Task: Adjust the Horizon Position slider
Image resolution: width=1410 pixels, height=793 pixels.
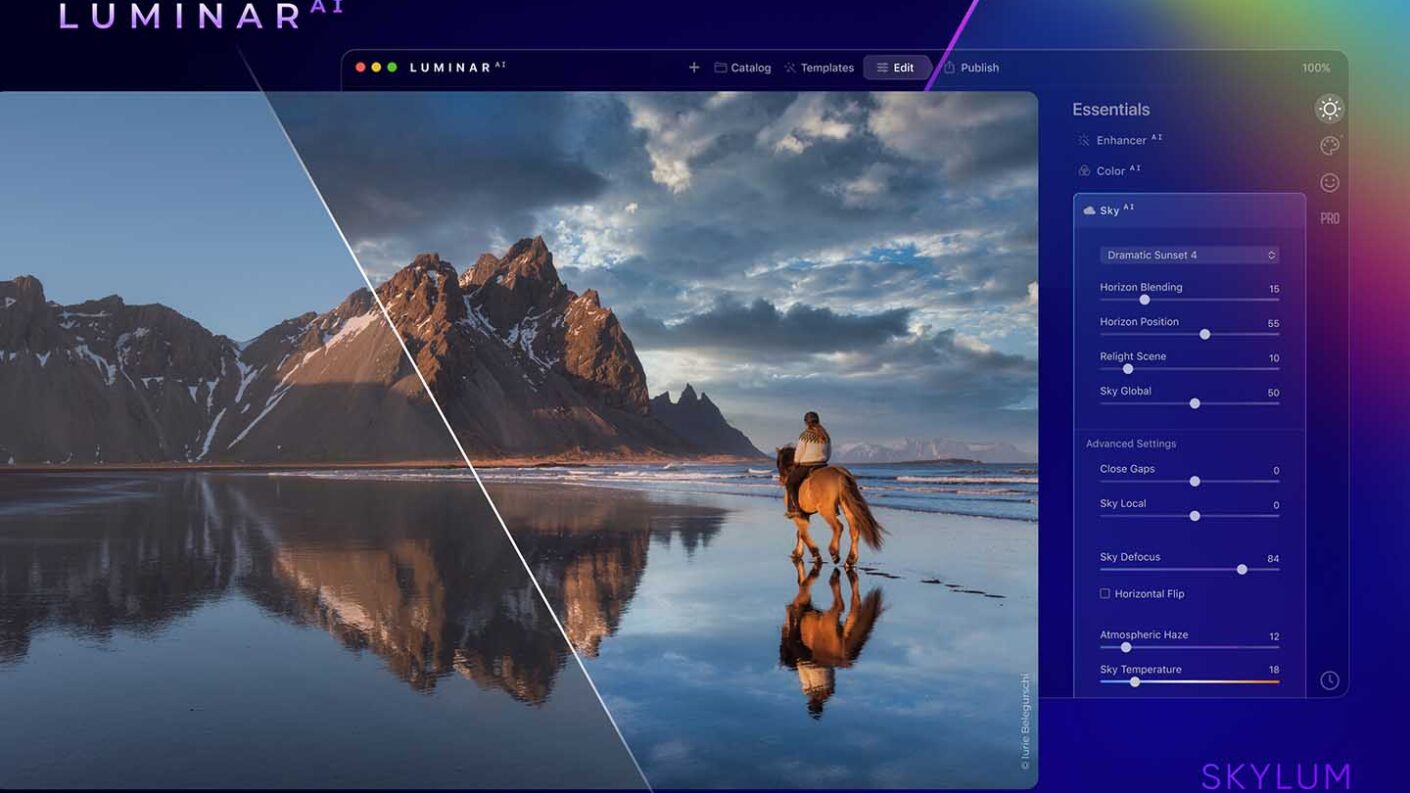Action: coord(1189,334)
